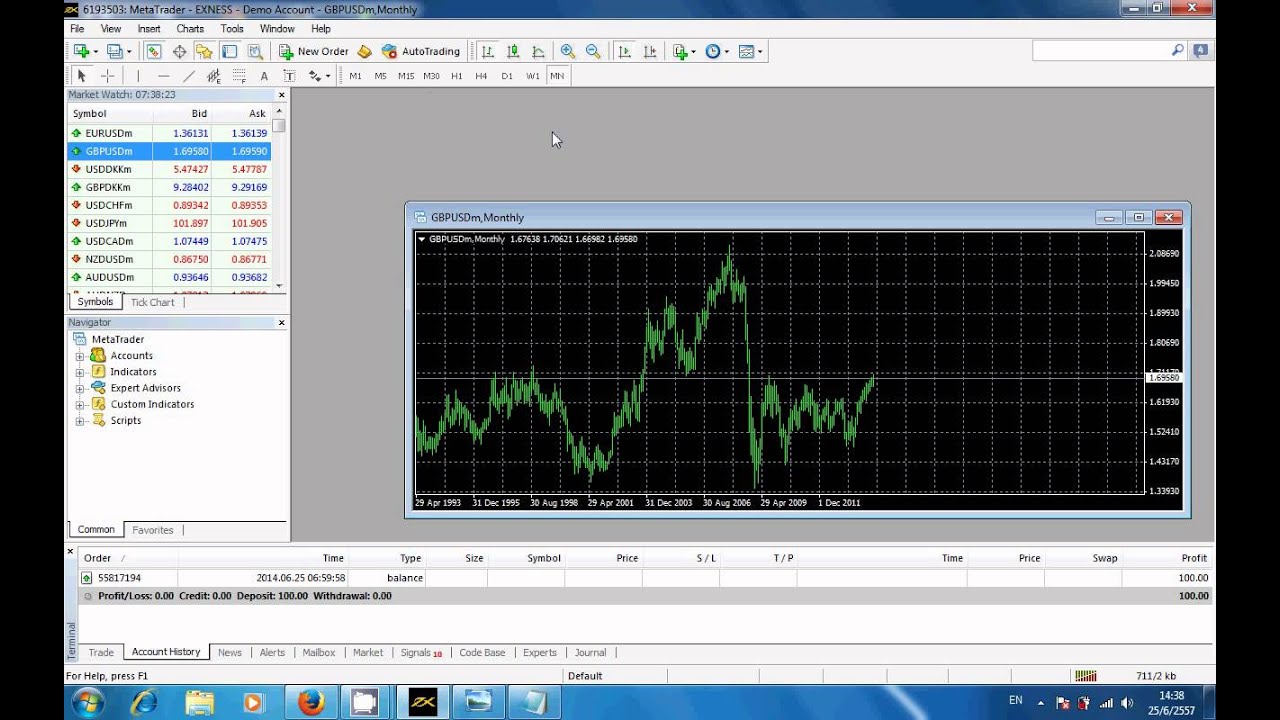Select the Cursor arrow tool
The height and width of the screenshot is (720, 1280).
(82, 76)
